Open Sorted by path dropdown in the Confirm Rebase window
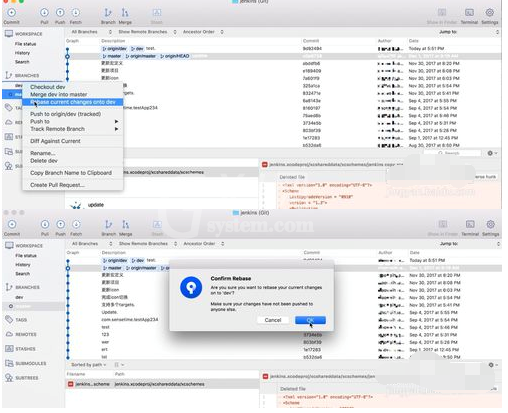The height and width of the screenshot is (413, 508). pyautogui.click(x=89, y=365)
